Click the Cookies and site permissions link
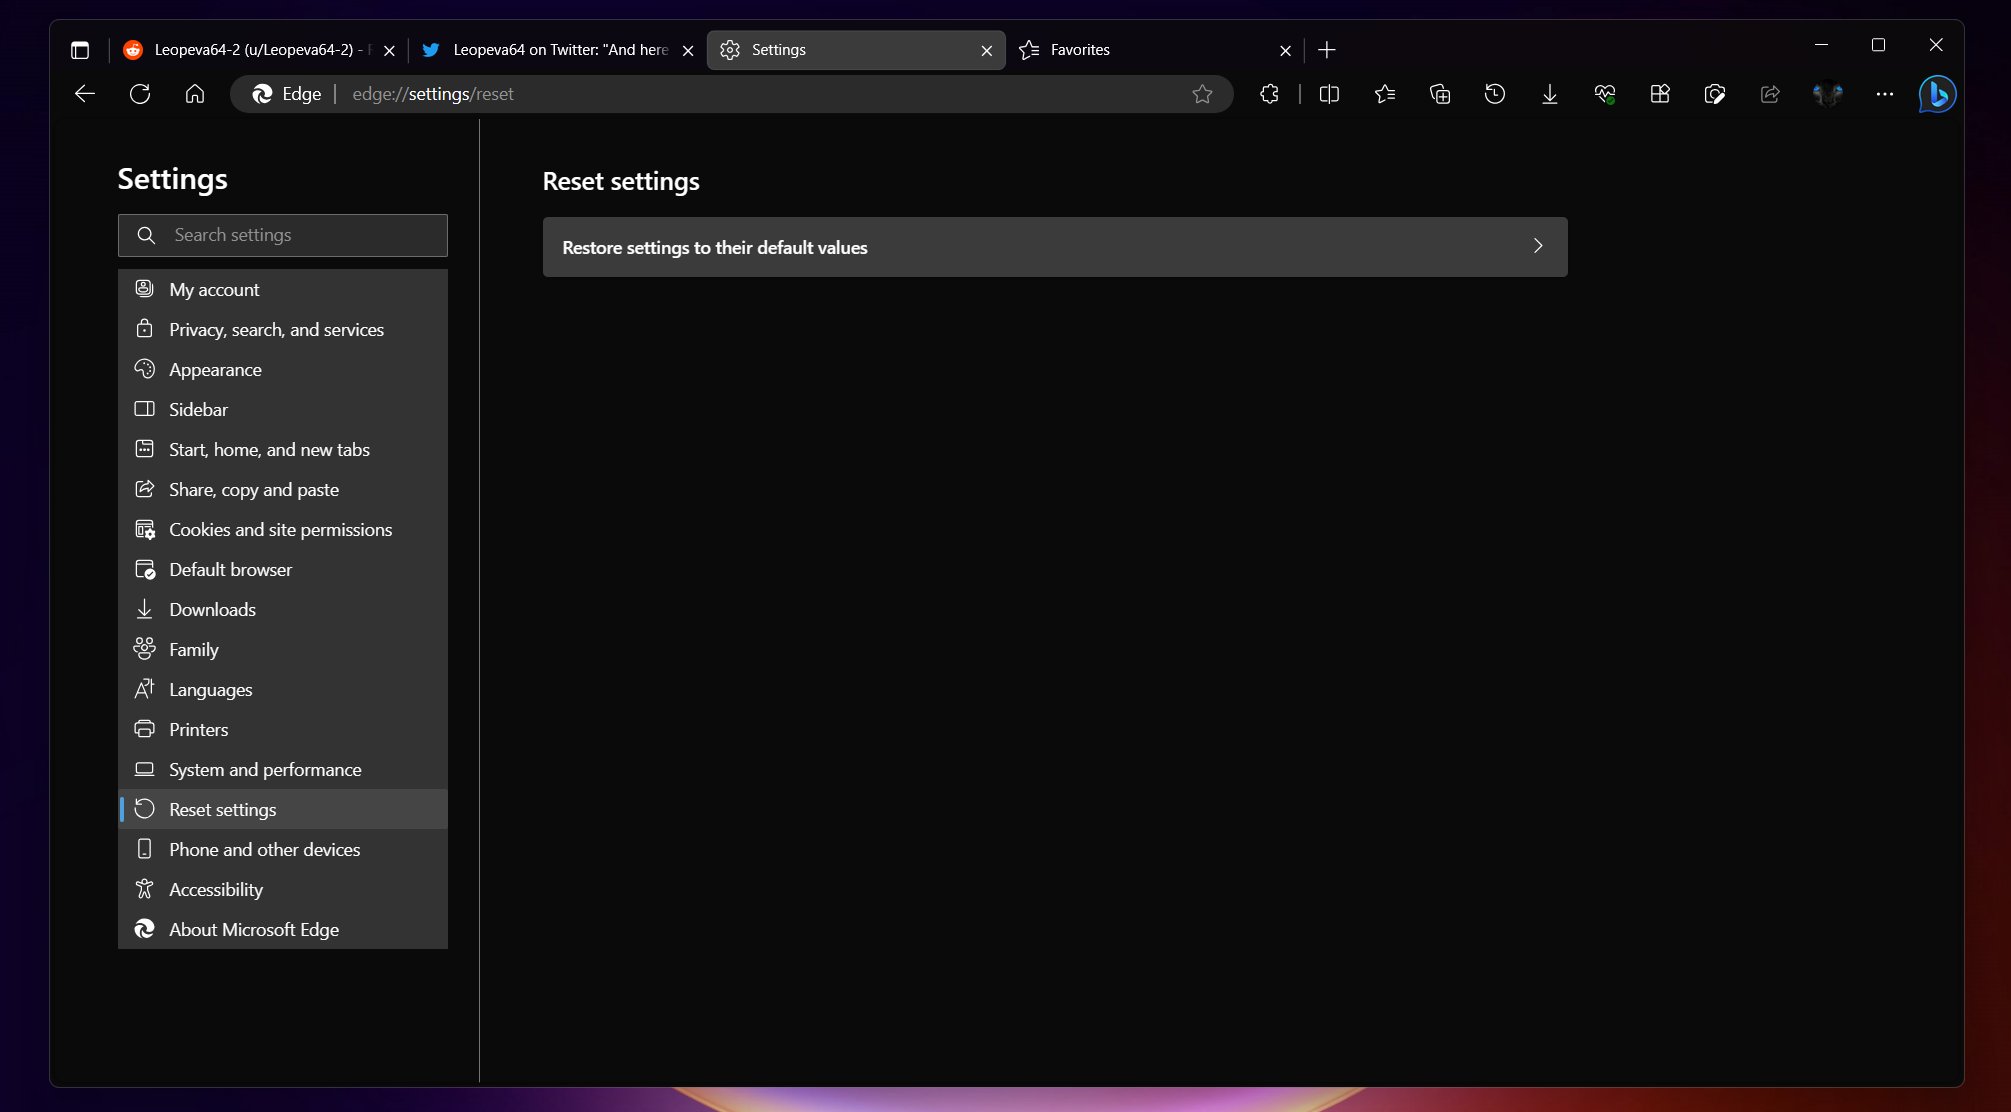2011x1112 pixels. click(x=279, y=529)
